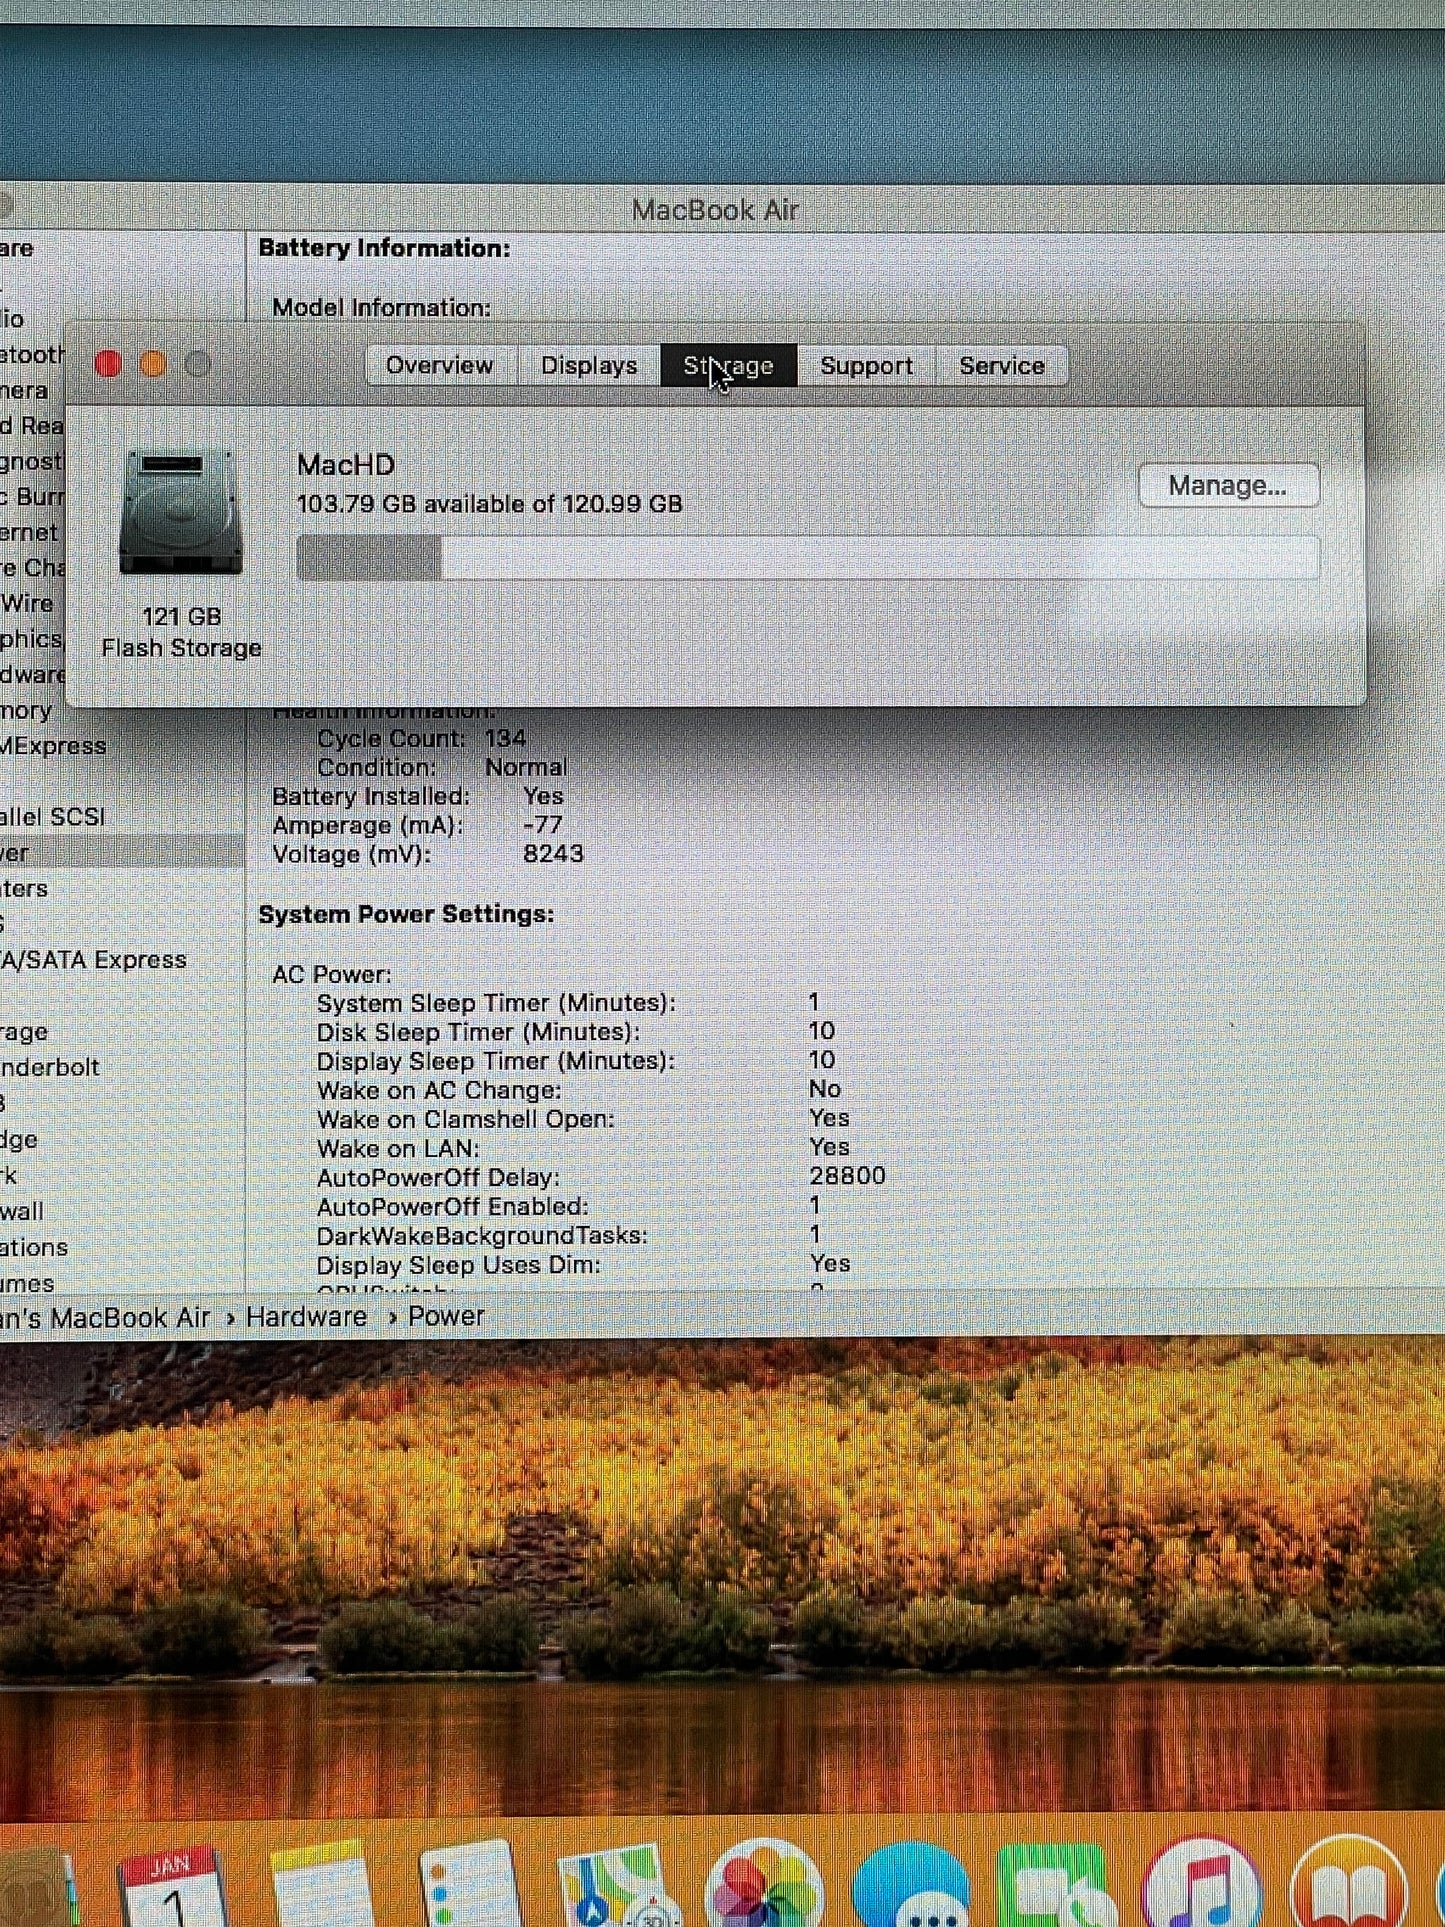The image size is (1445, 1927).
Task: Click the Condition value Normal
Action: pos(526,768)
